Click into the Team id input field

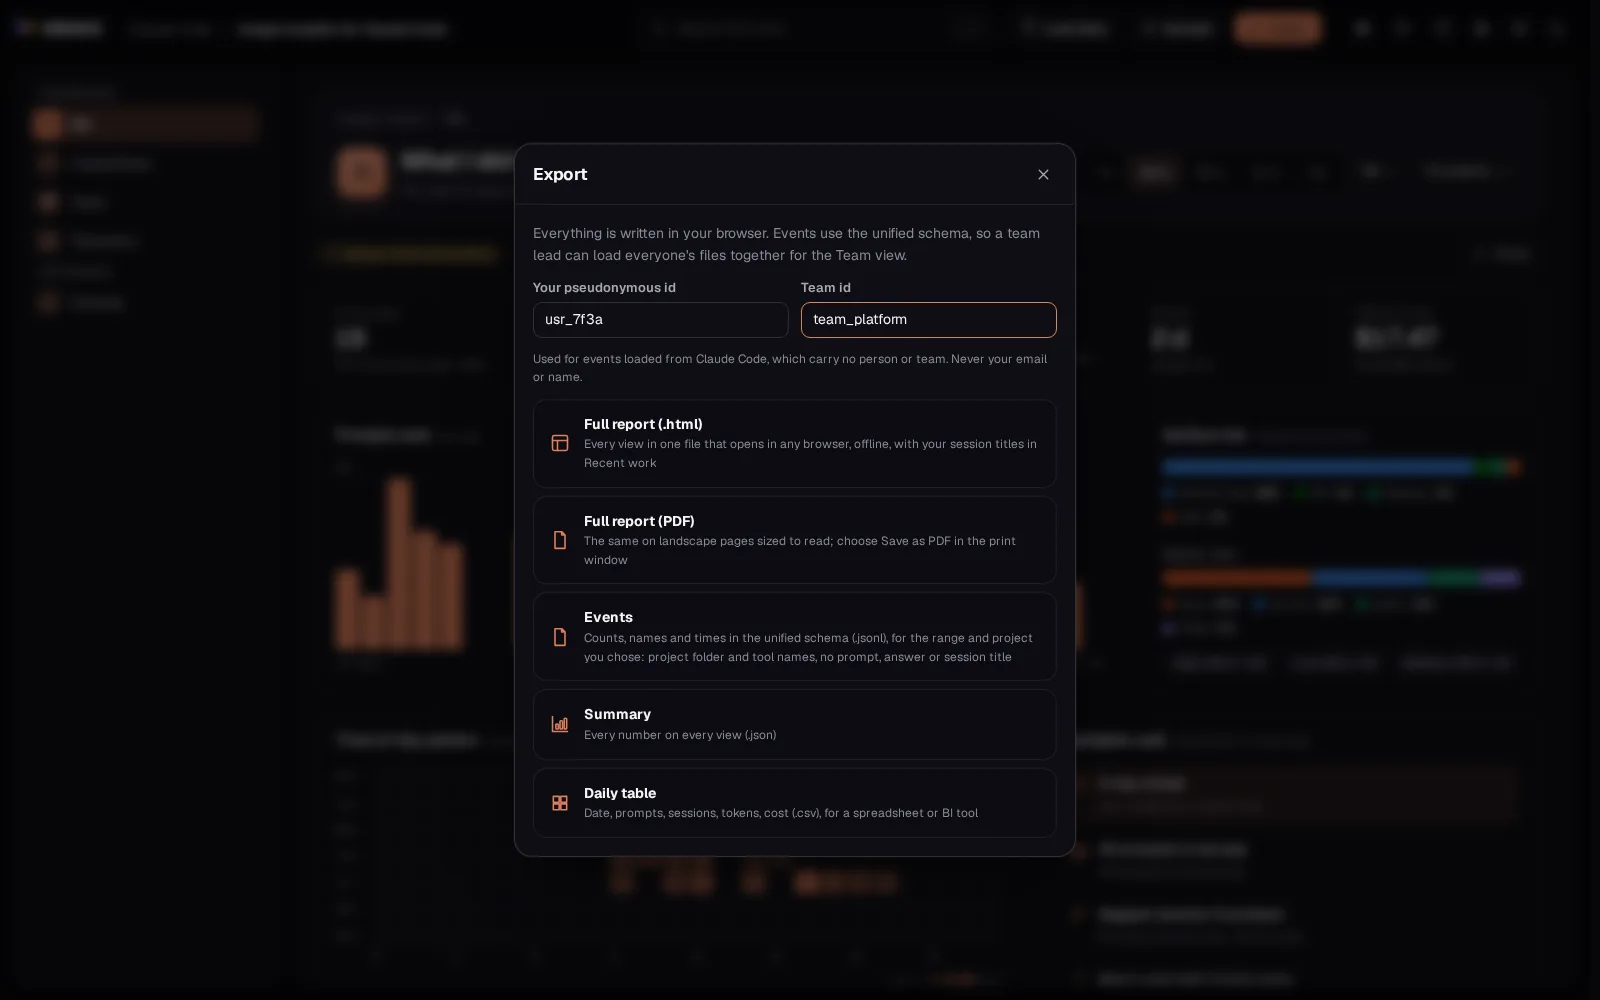(928, 320)
